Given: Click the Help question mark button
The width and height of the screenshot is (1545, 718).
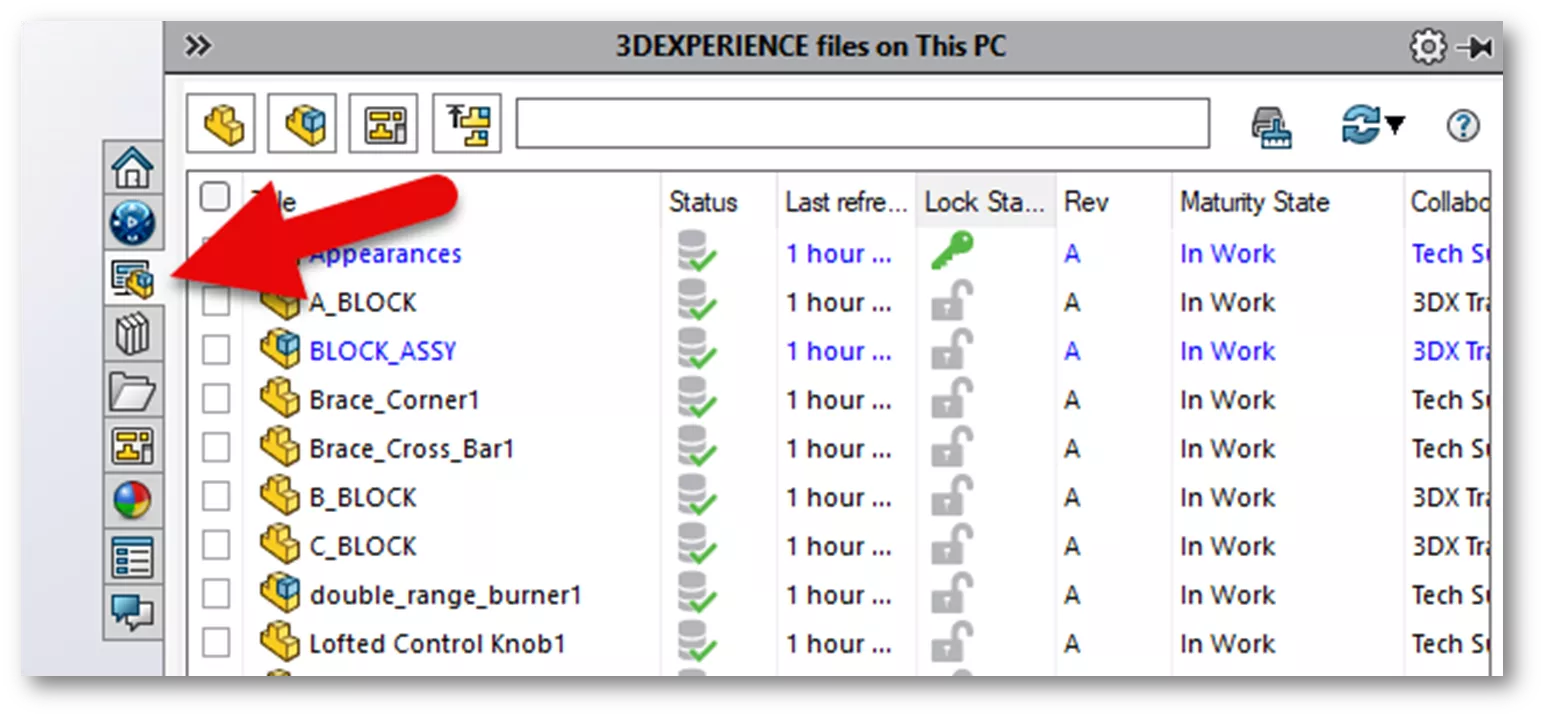Looking at the screenshot, I should 1462,125.
